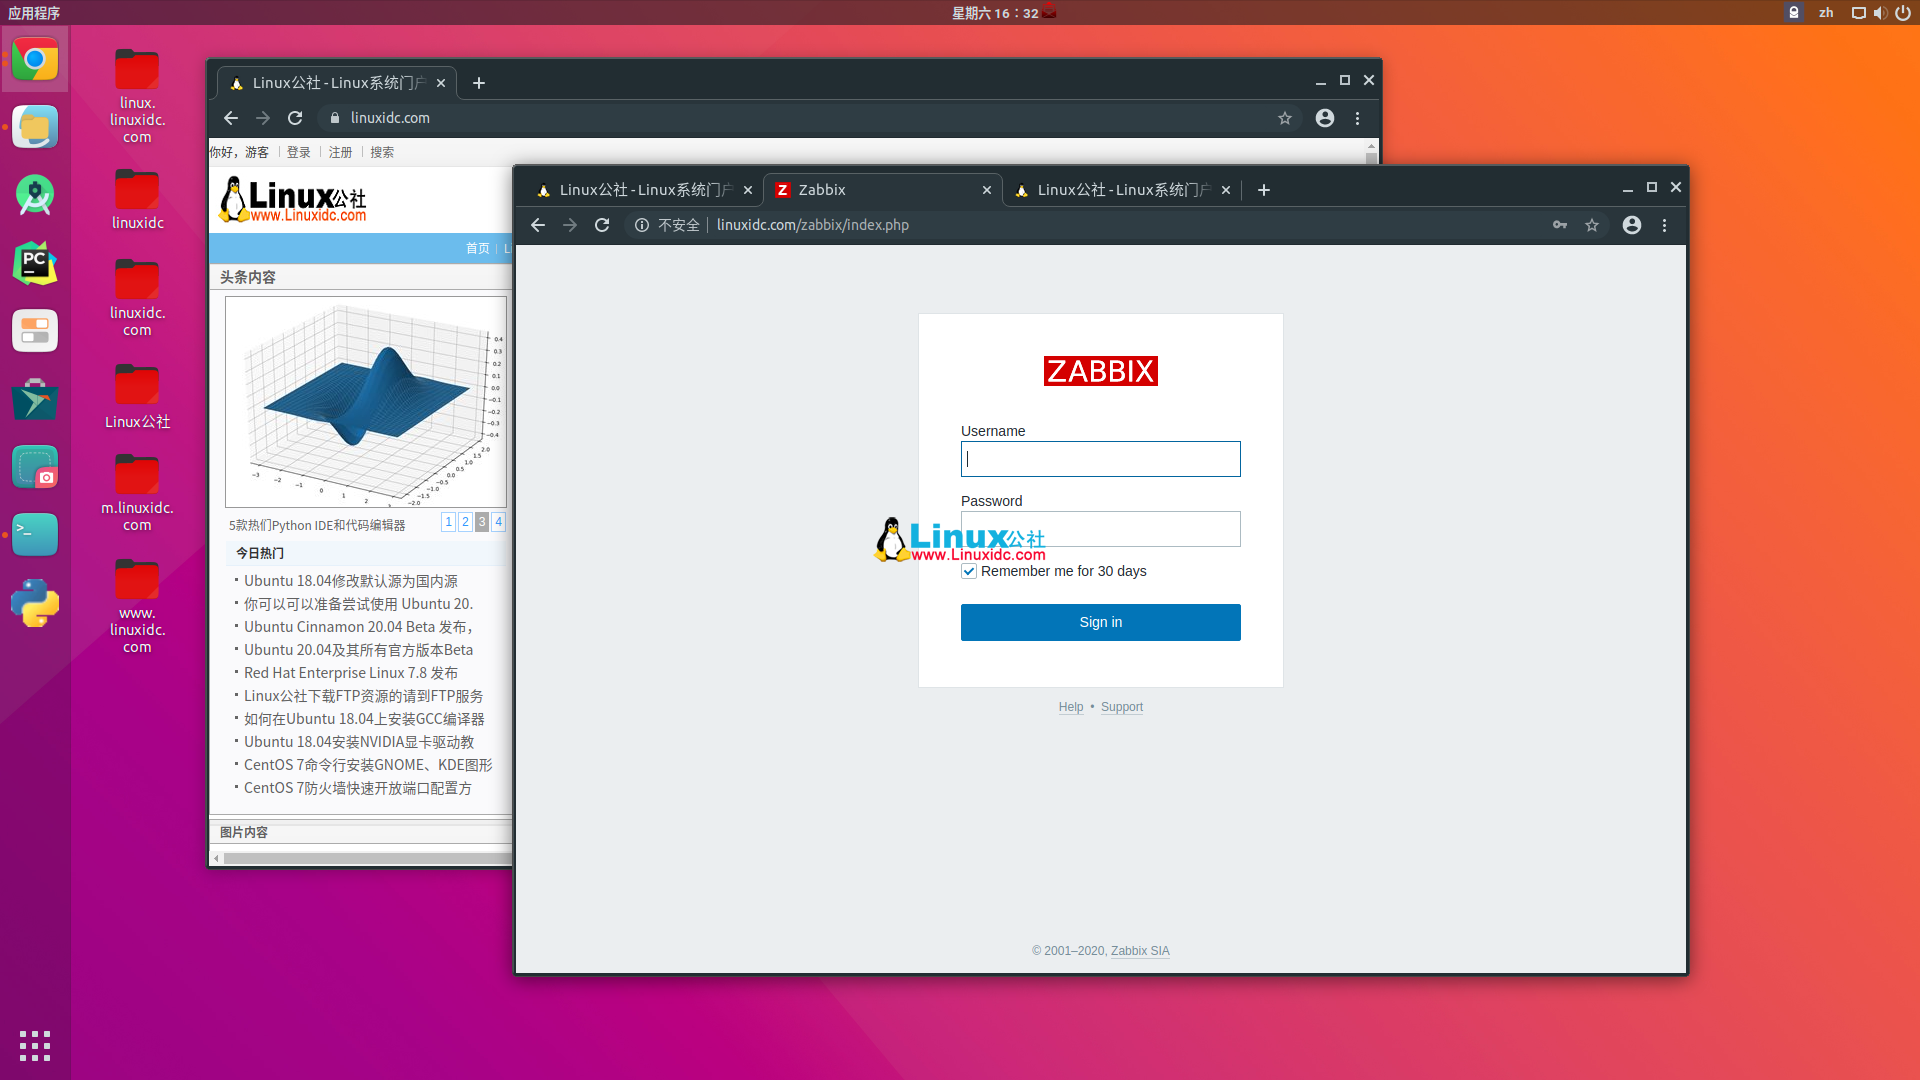Click 搜索 on the linuxidc page
Viewport: 1920px width, 1080px height.
pyautogui.click(x=382, y=152)
